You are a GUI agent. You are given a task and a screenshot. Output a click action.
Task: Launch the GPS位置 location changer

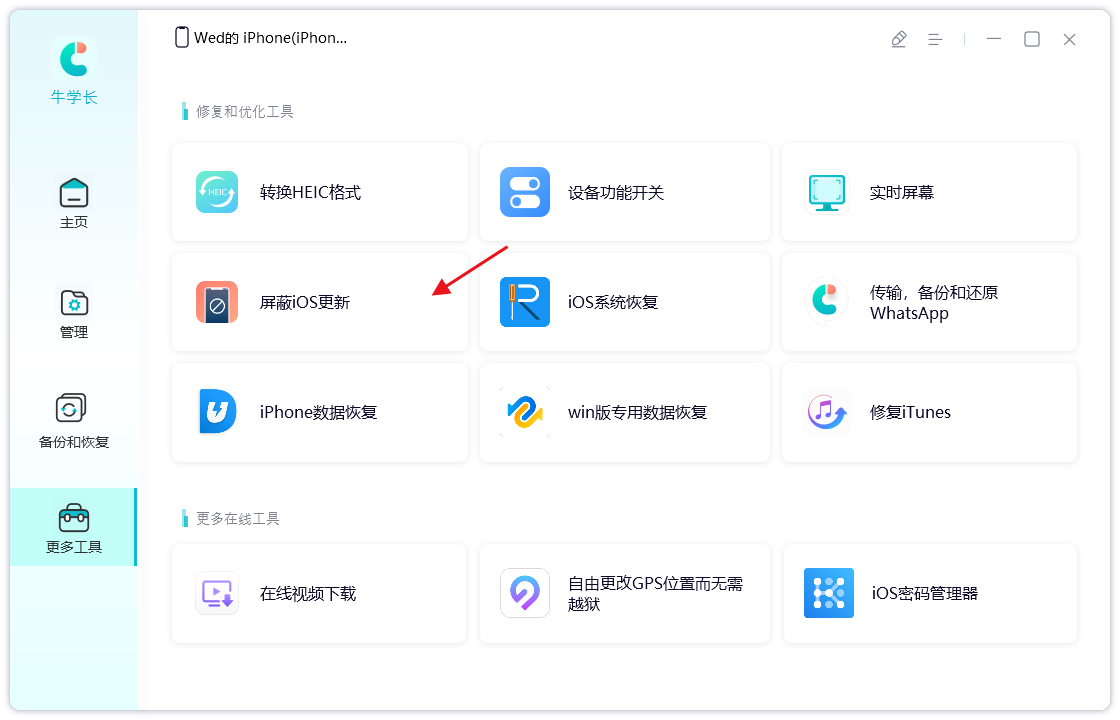[x=625, y=594]
